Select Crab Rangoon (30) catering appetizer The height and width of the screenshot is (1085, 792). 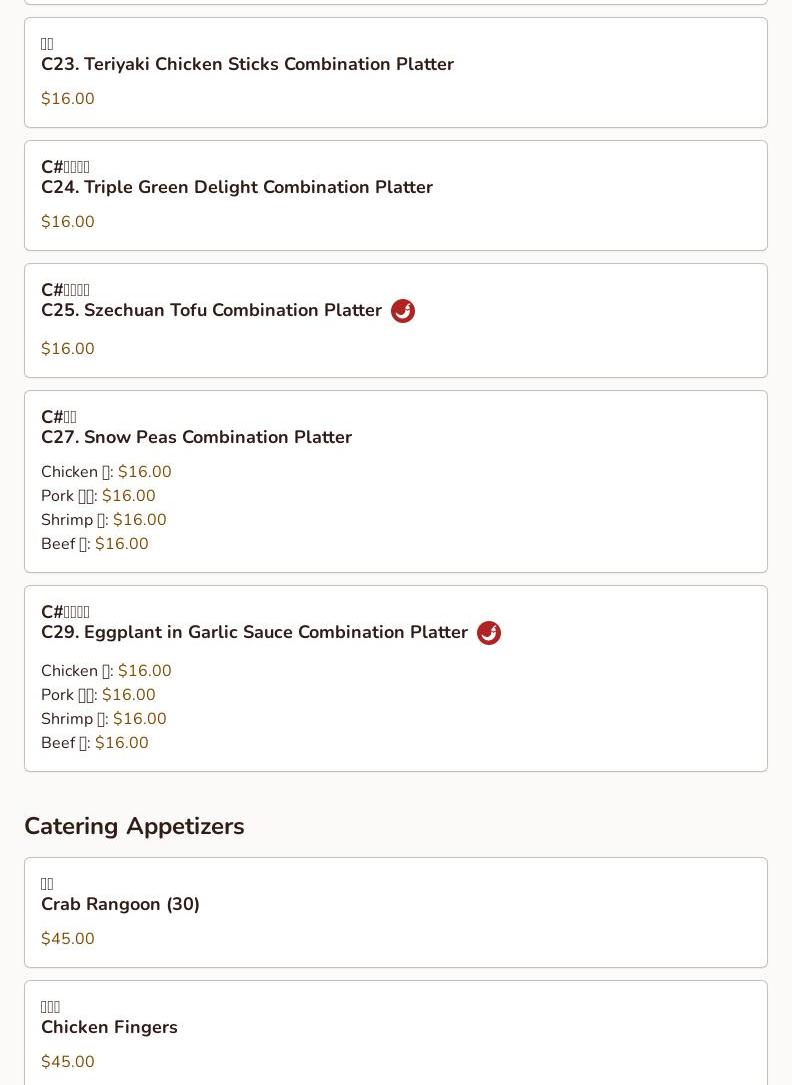pos(120,904)
